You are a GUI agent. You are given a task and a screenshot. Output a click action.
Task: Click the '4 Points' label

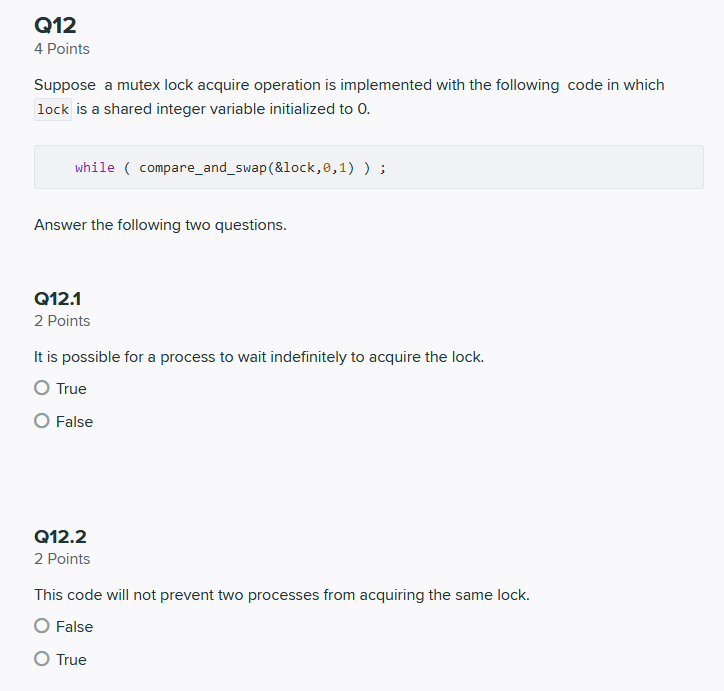coord(62,49)
